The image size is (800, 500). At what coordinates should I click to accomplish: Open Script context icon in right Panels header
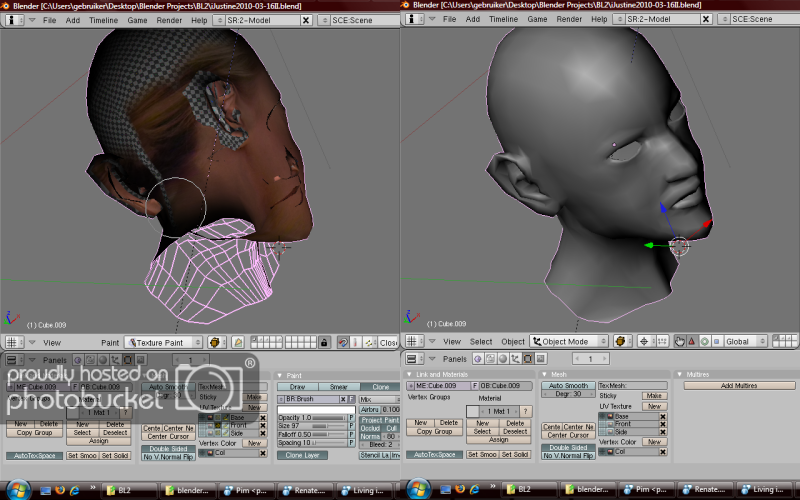tap(490, 359)
